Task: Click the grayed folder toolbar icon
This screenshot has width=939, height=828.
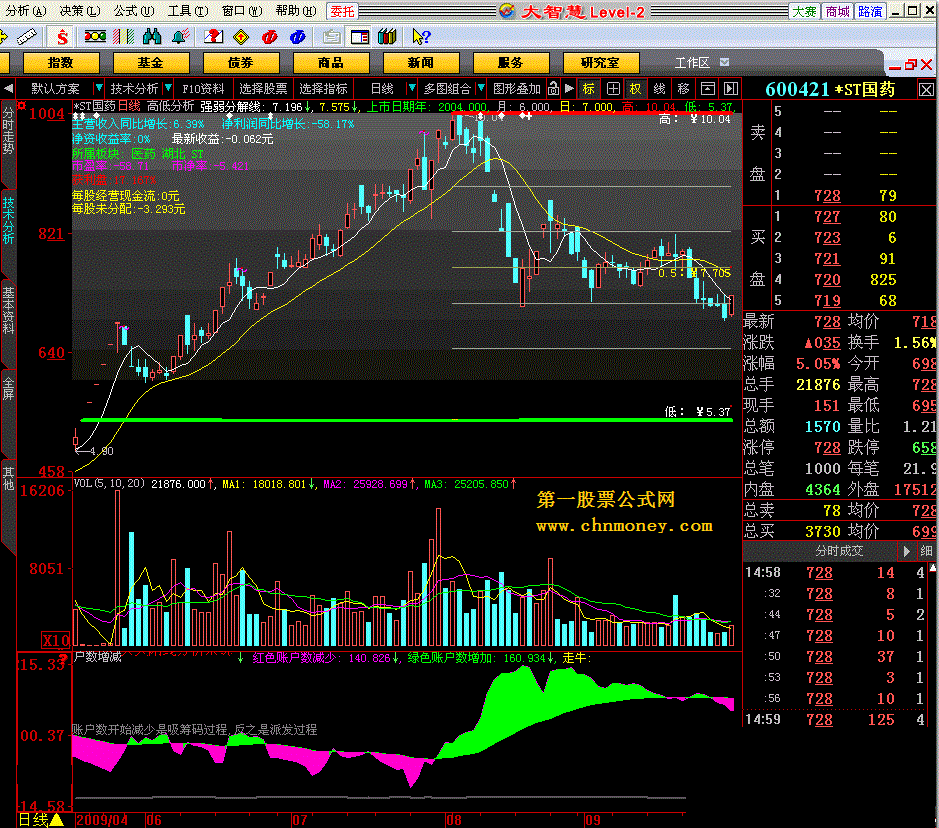Action: pyautogui.click(x=331, y=37)
